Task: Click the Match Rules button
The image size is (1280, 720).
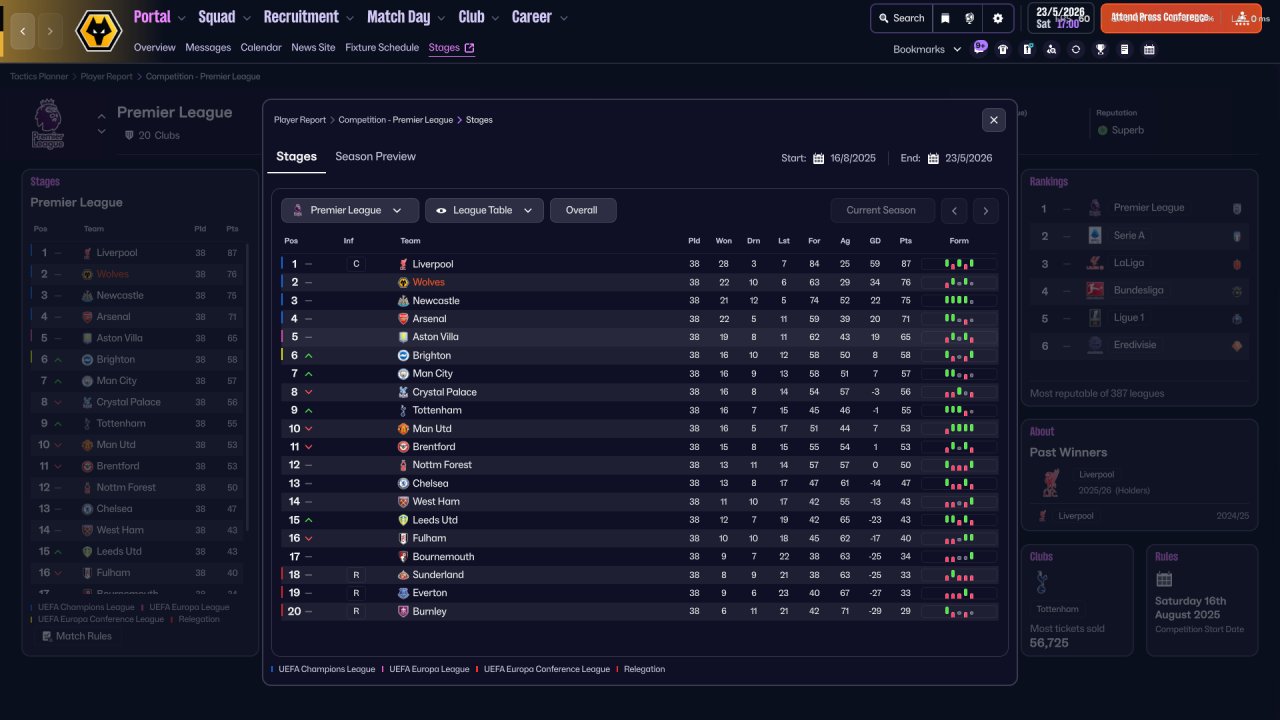Action: (x=77, y=636)
